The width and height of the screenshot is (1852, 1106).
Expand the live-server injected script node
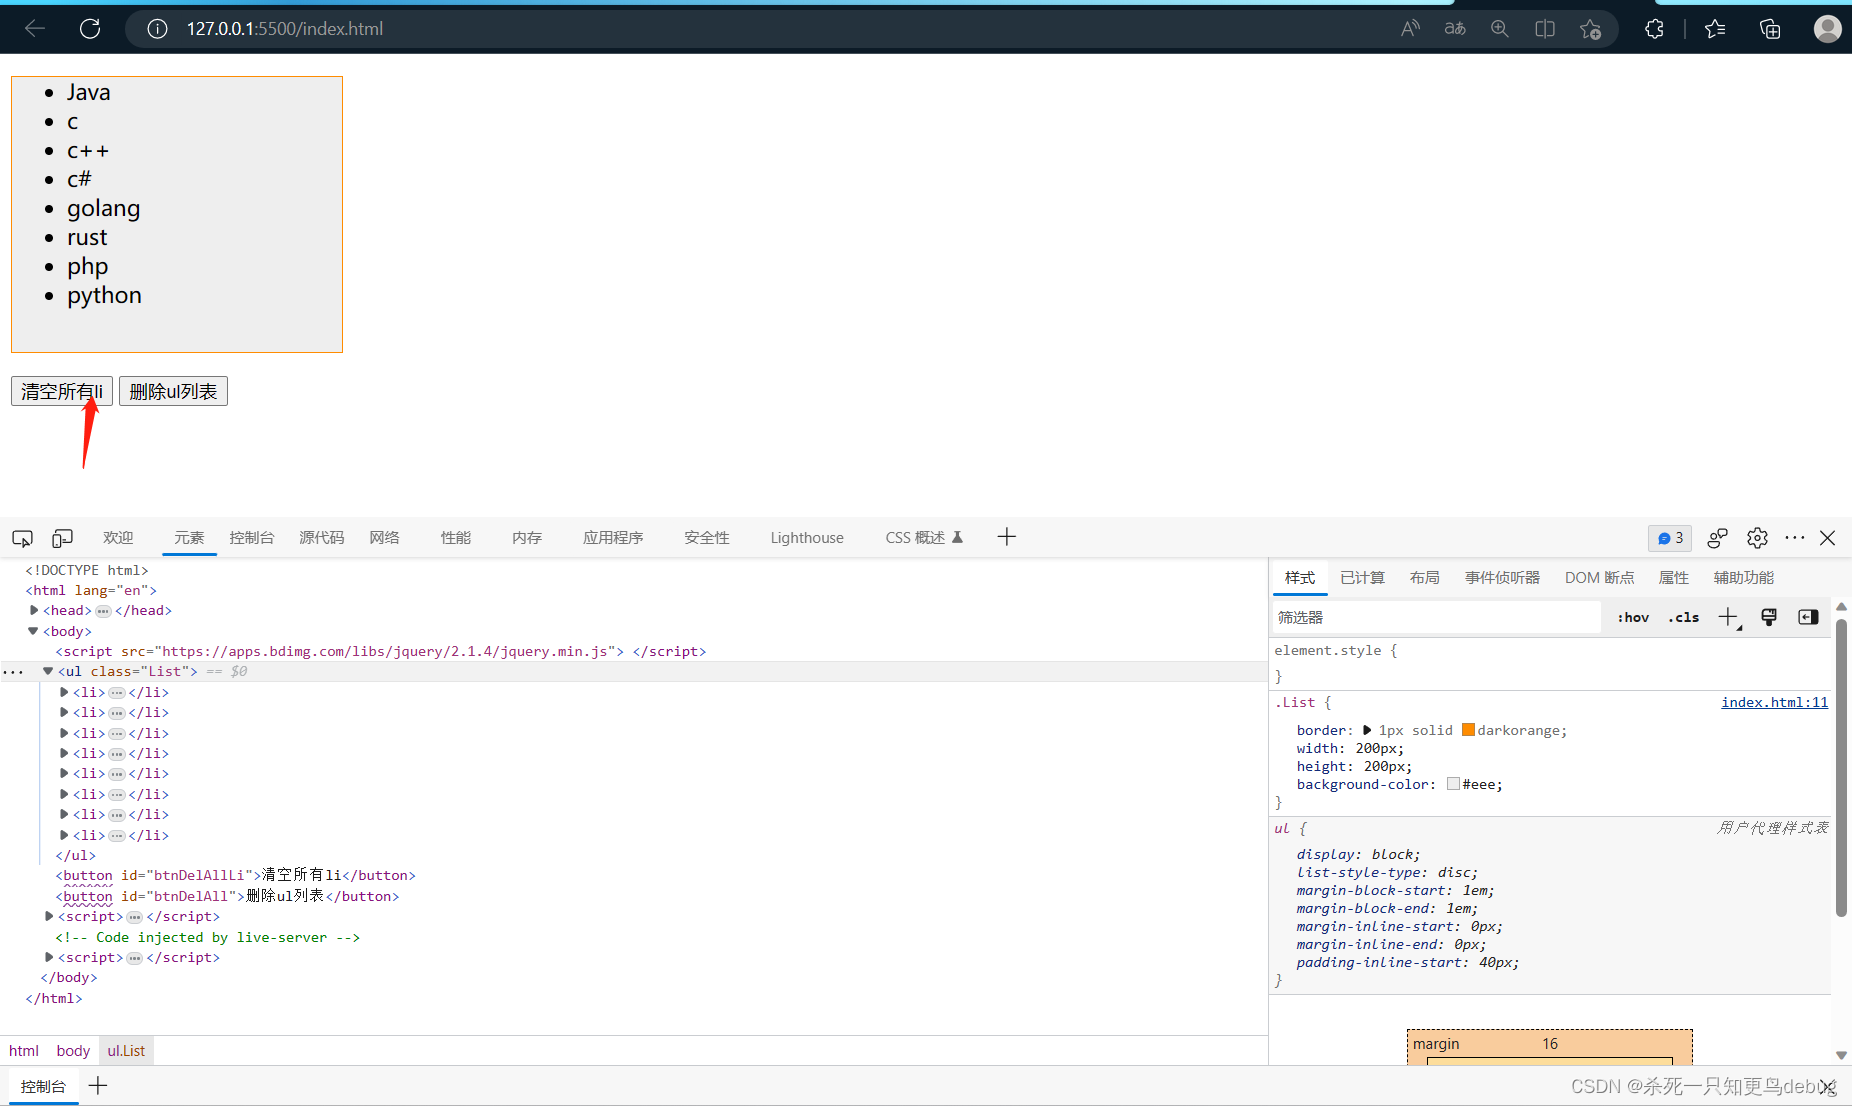(49, 957)
